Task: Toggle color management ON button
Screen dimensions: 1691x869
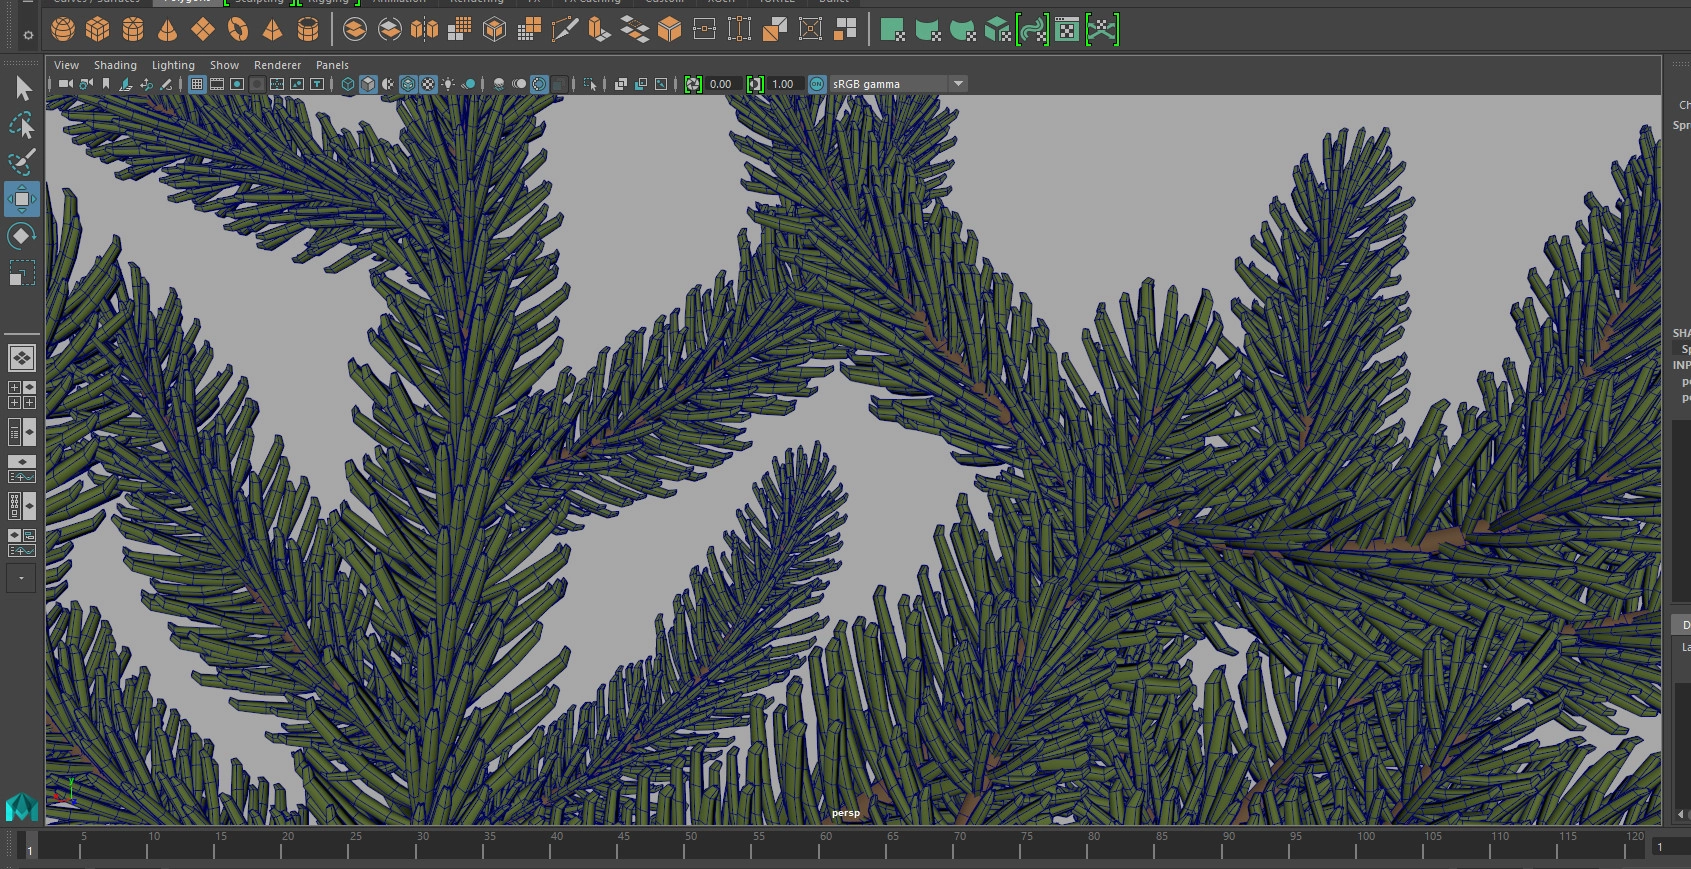Action: [x=817, y=84]
